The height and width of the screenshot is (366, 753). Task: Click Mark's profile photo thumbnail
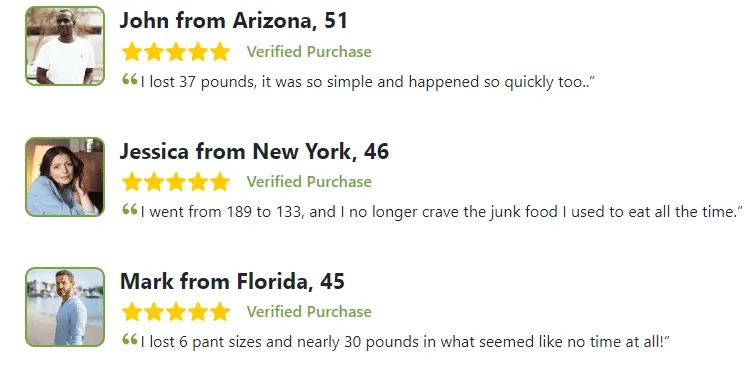pyautogui.click(x=65, y=307)
